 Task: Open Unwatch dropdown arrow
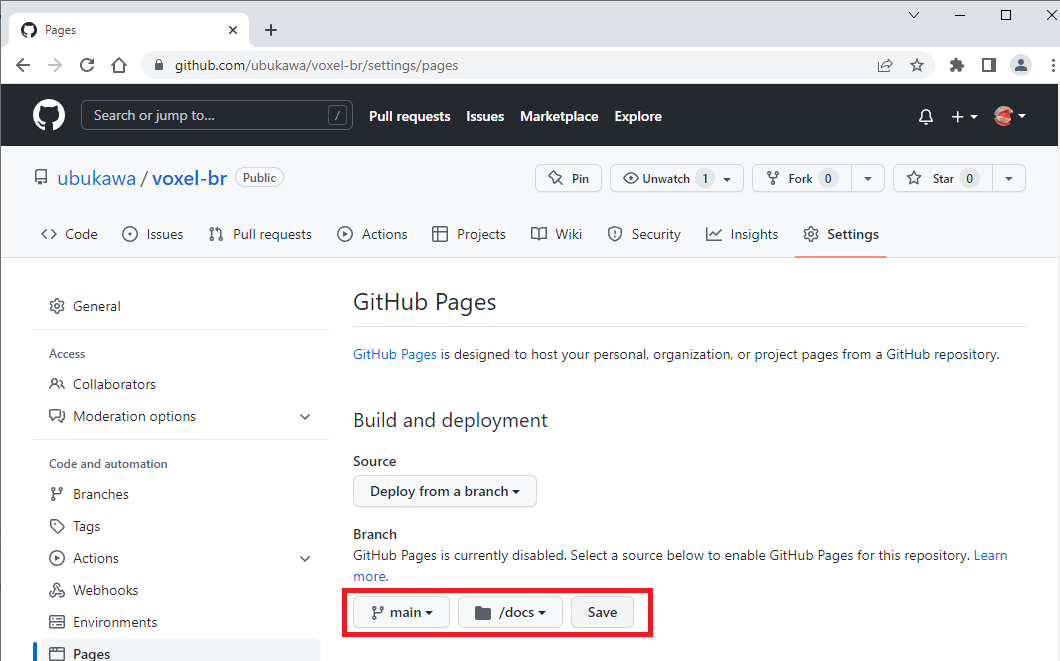pyautogui.click(x=727, y=178)
